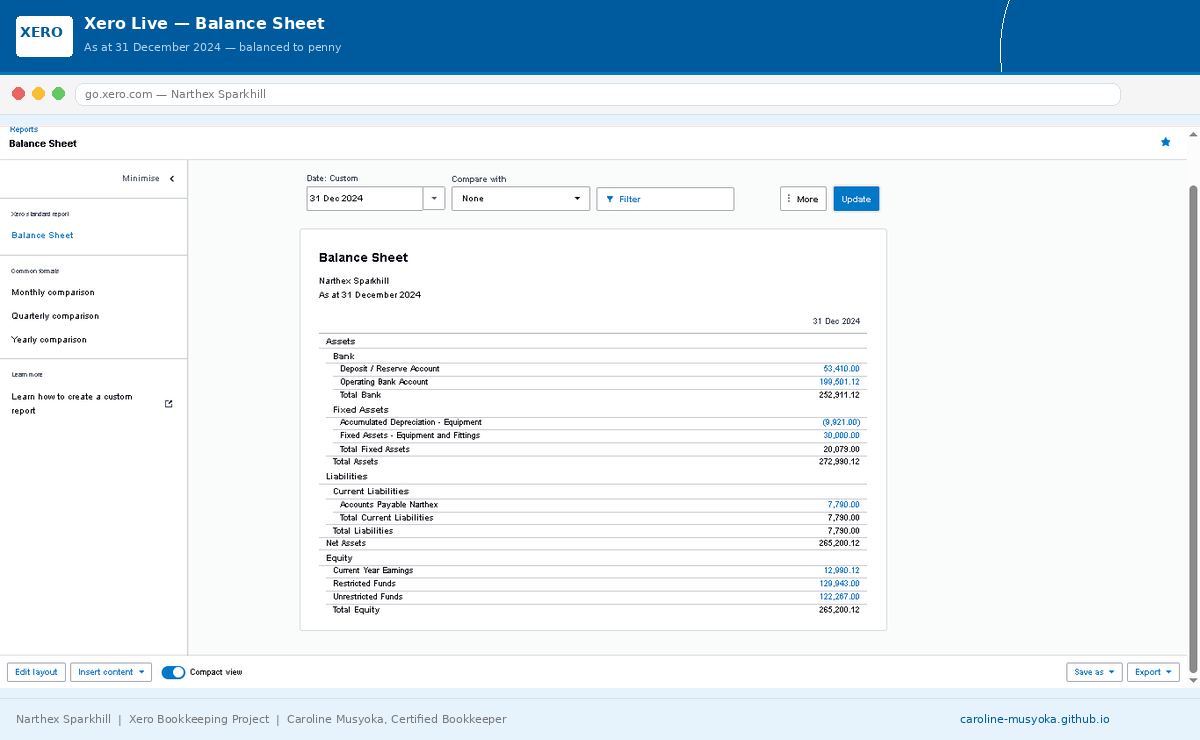Collapse the sidebar with the Minimise chevron

point(172,178)
